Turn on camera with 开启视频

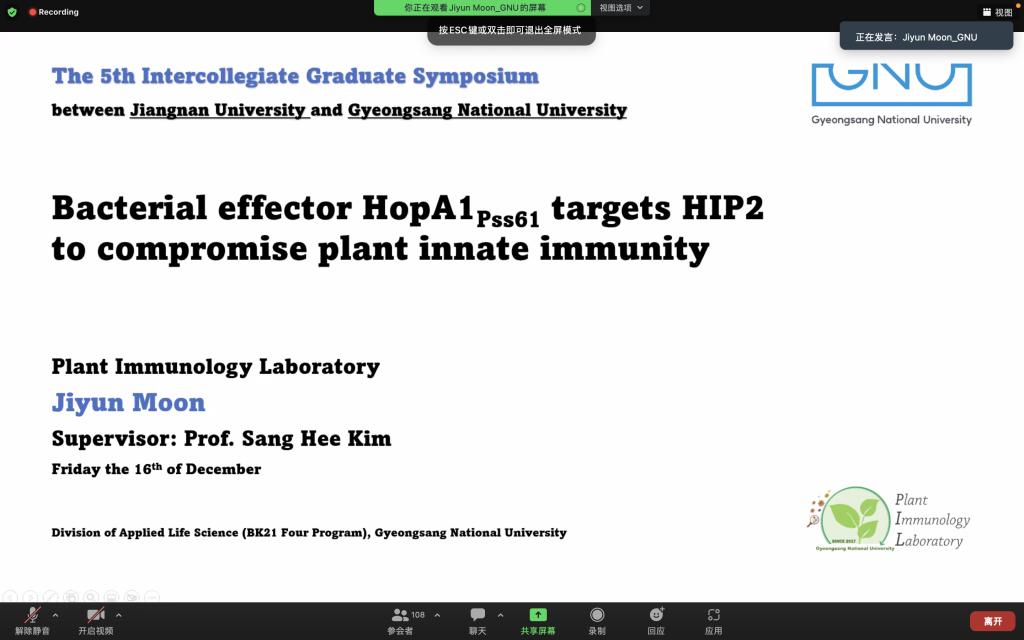(x=96, y=620)
